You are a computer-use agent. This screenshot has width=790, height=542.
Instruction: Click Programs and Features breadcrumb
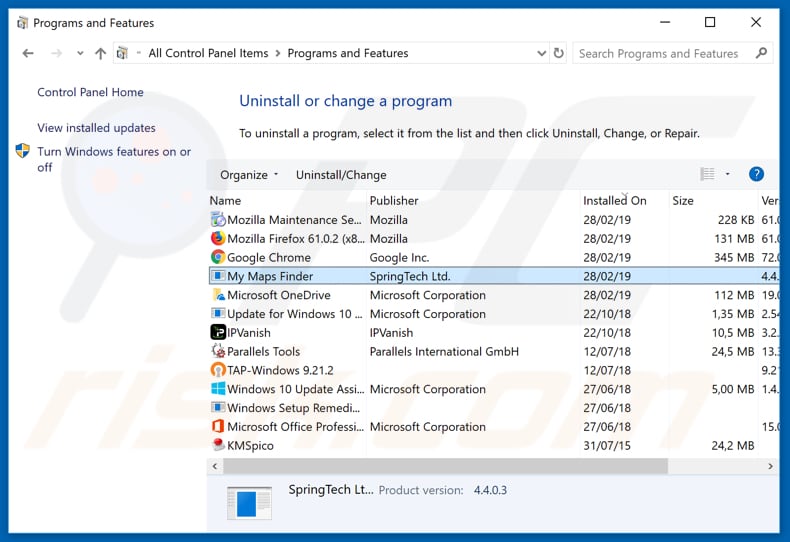point(348,53)
